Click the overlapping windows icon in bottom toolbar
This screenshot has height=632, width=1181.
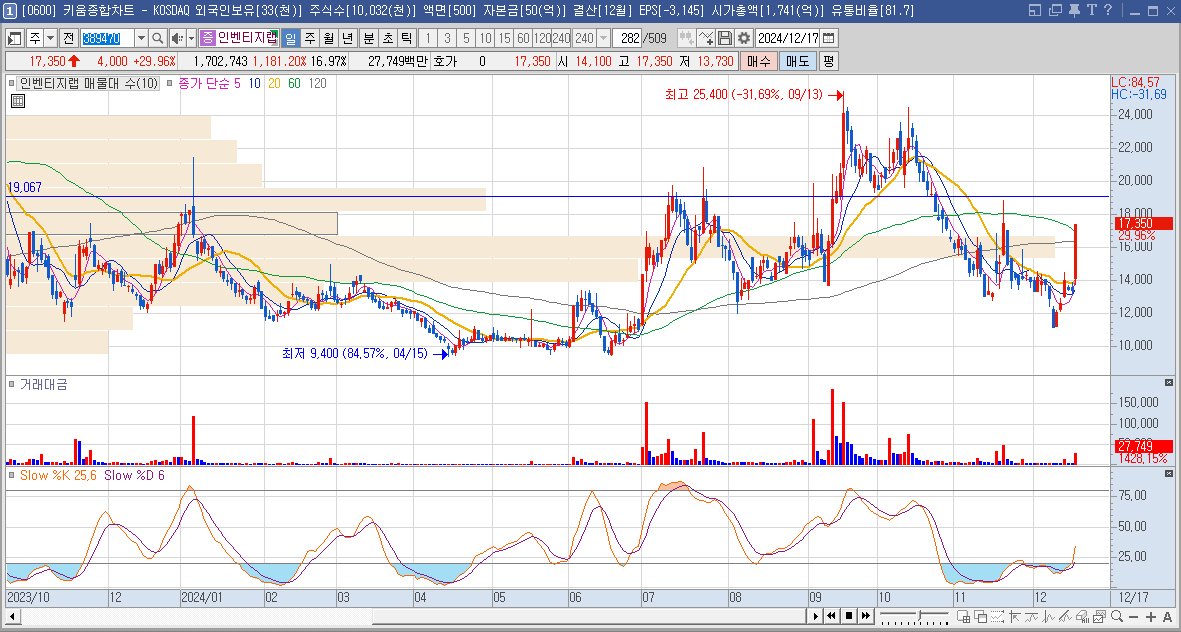point(981,616)
